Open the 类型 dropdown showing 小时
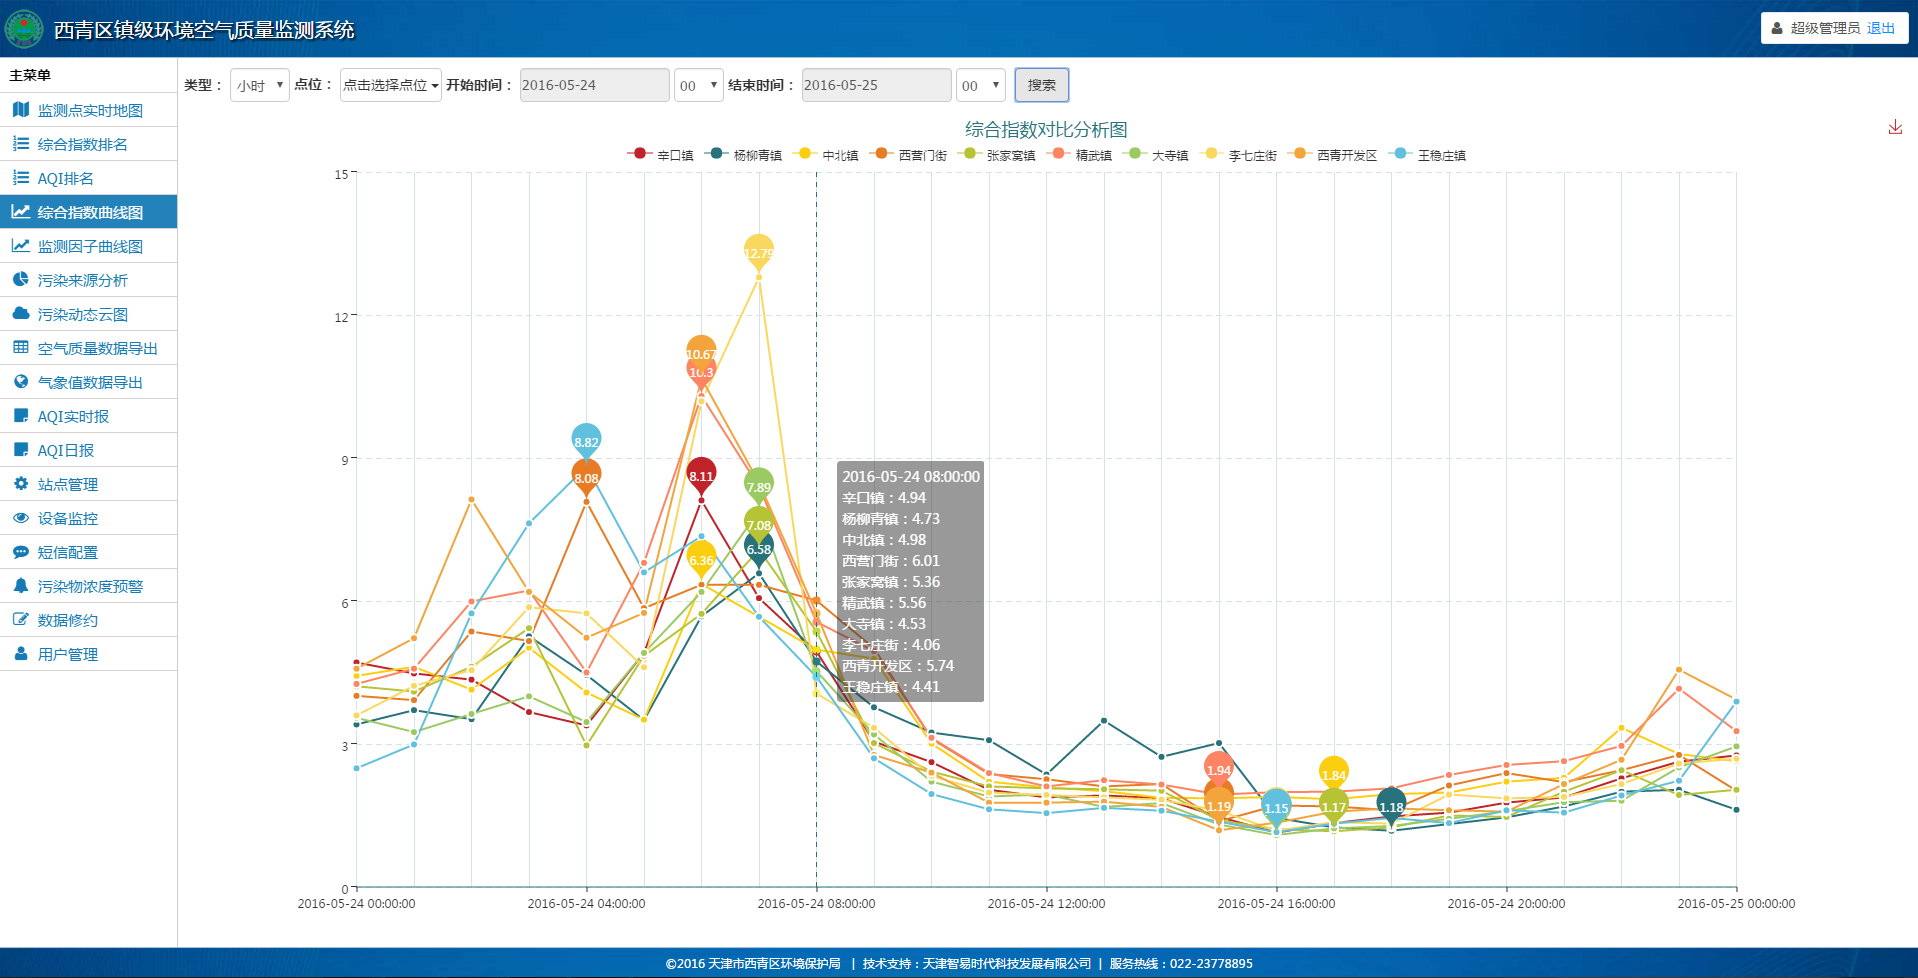1918x978 pixels. (259, 85)
